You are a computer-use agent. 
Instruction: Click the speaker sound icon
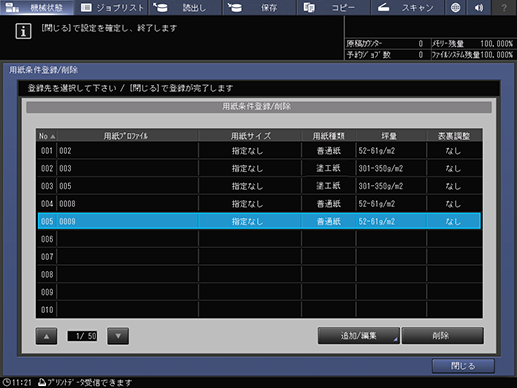tap(479, 7)
